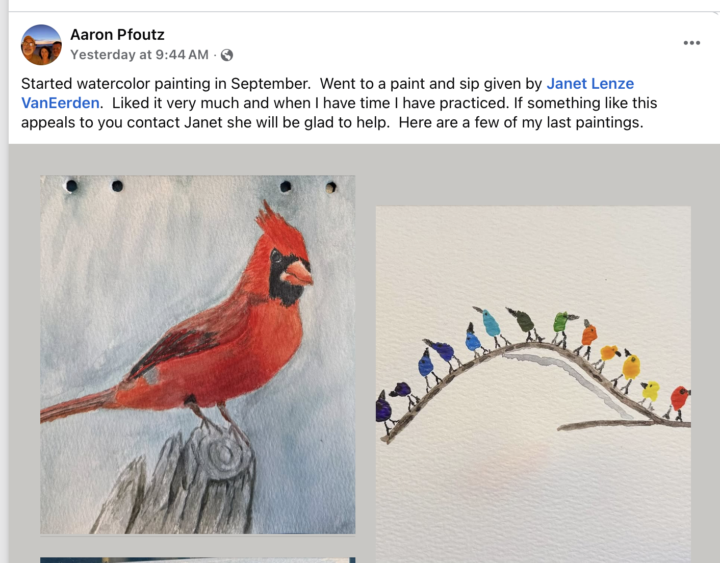The width and height of the screenshot is (720, 563).
Task: Click the red bird at branch's right end
Action: (680, 399)
